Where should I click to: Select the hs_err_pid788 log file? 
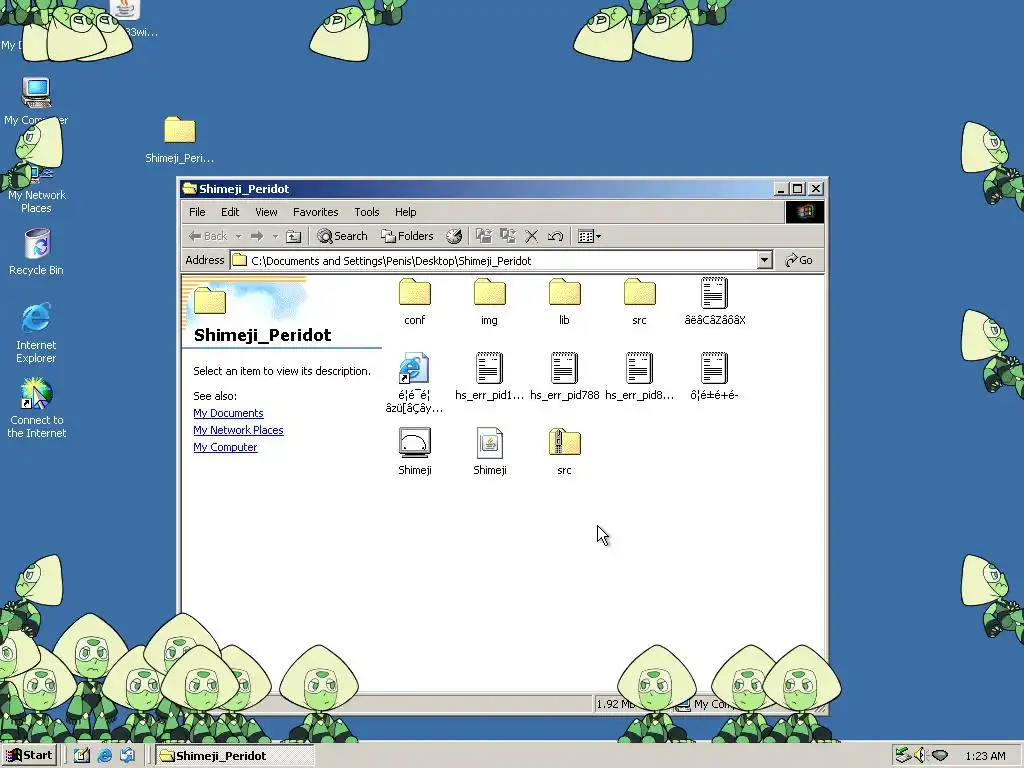(x=564, y=376)
